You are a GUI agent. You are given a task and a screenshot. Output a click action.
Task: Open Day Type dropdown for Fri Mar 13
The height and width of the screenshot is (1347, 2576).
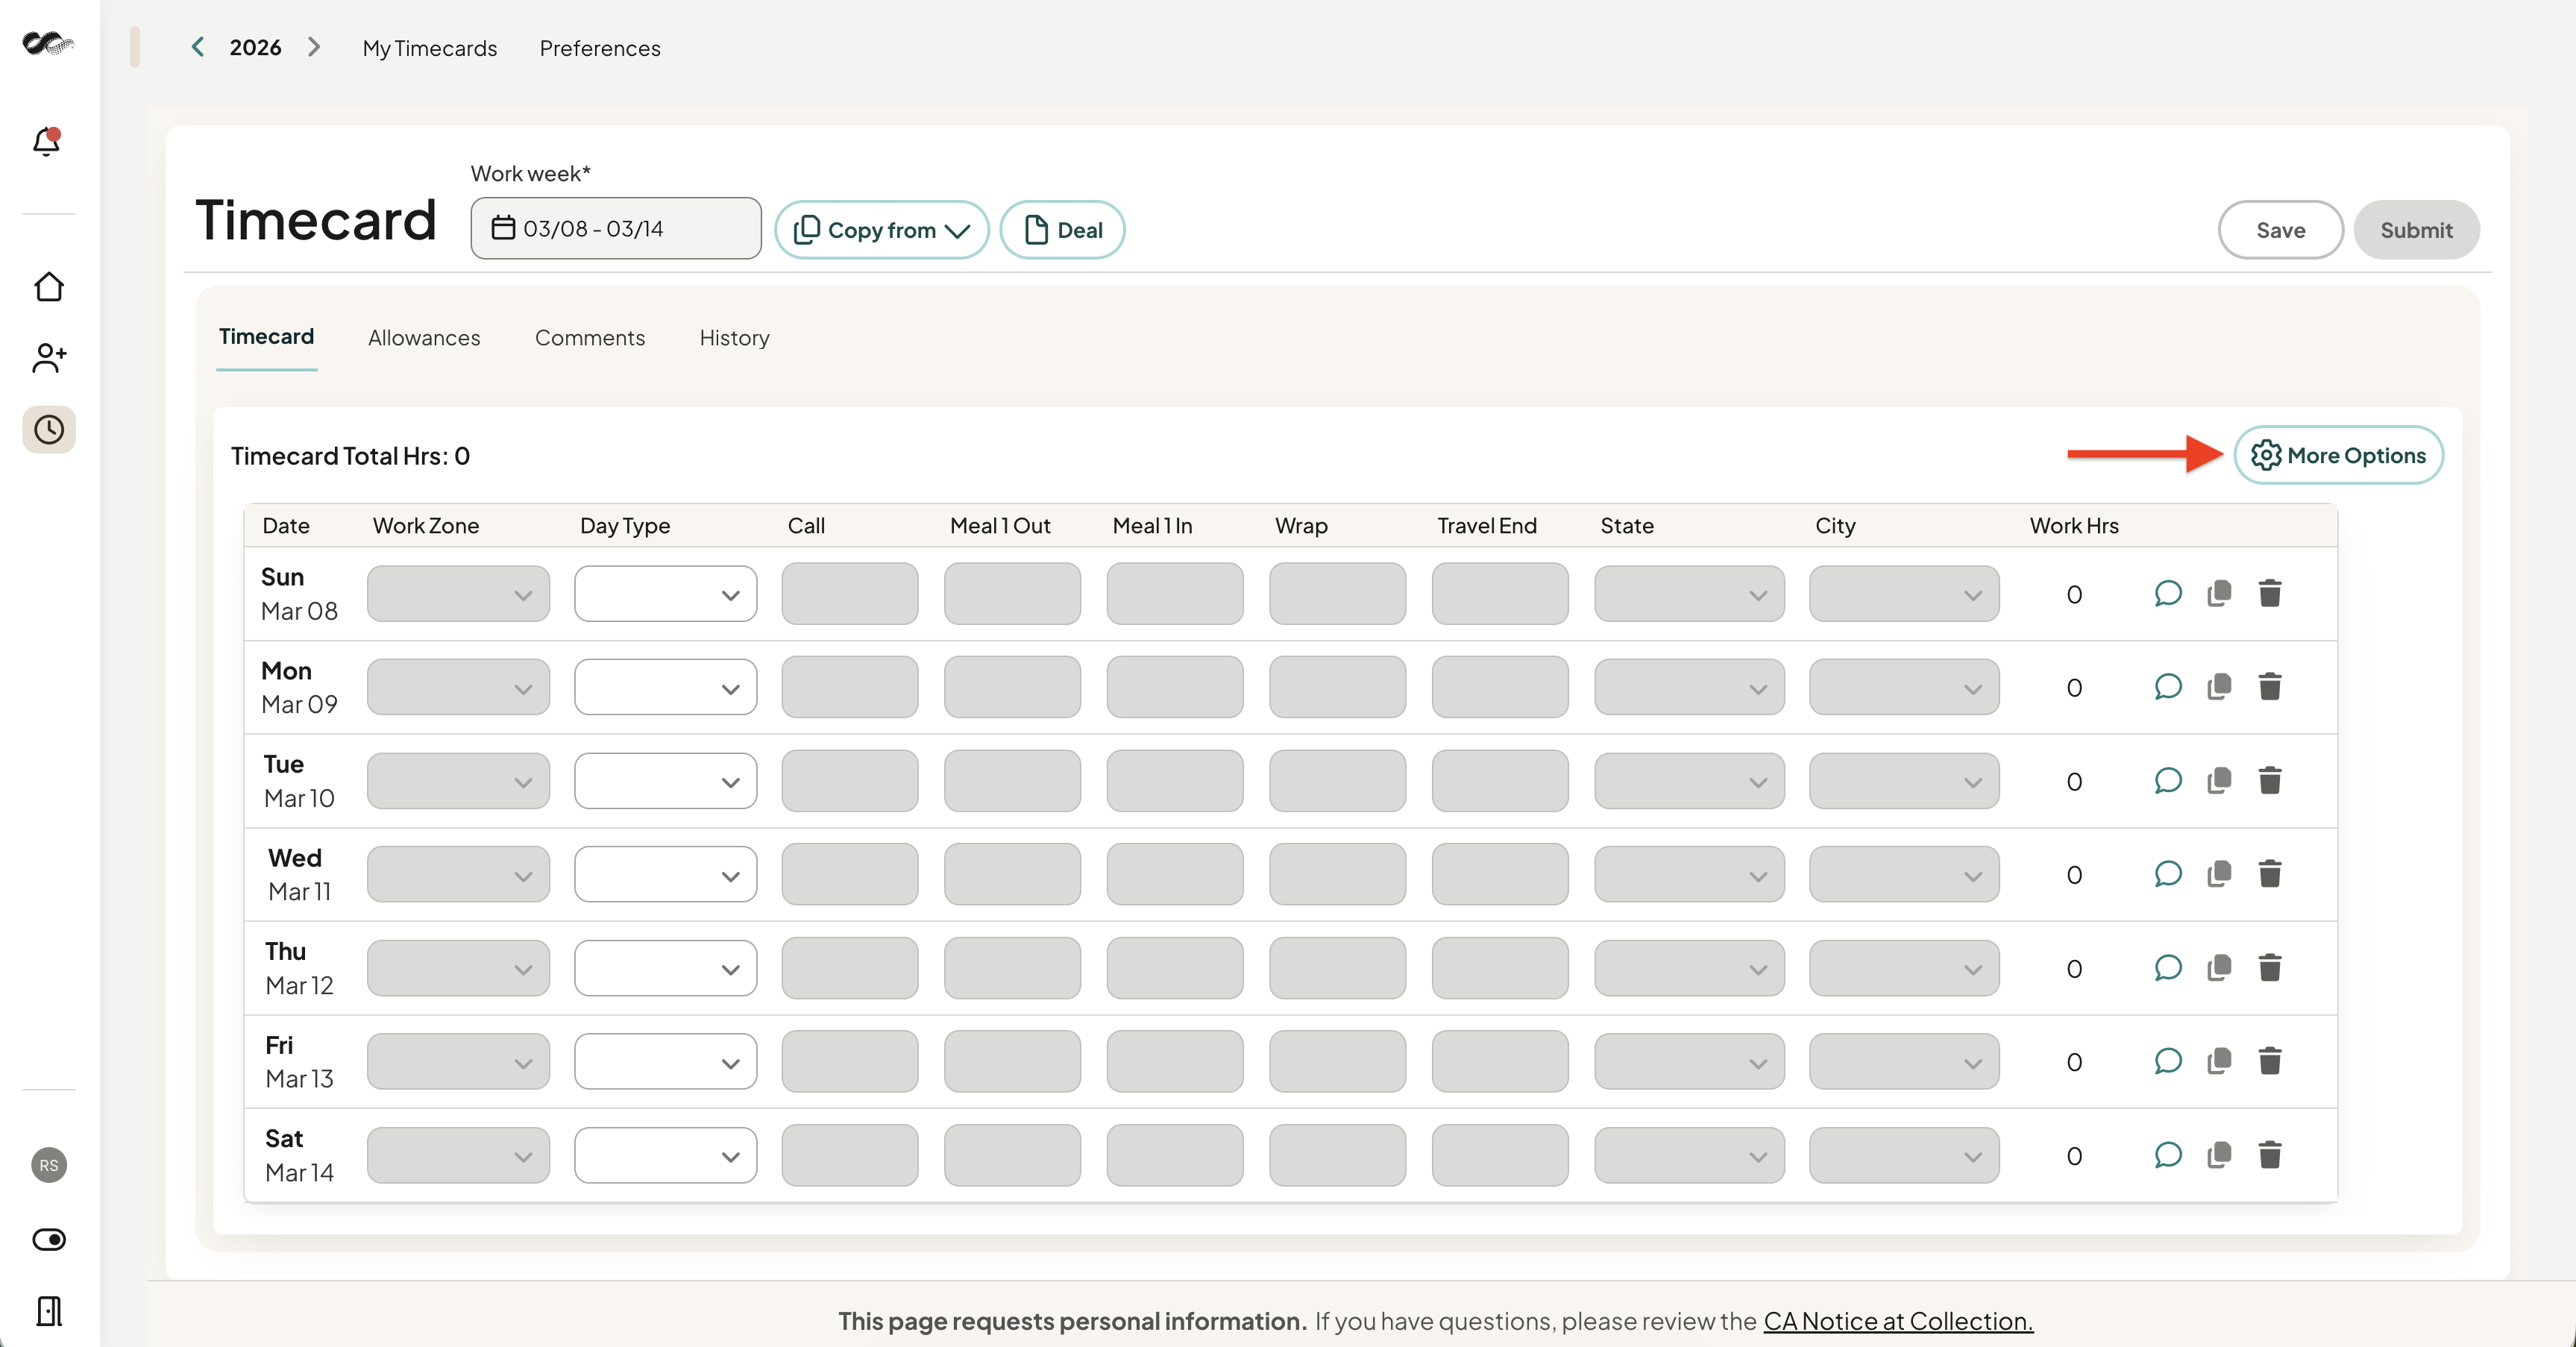(x=665, y=1061)
